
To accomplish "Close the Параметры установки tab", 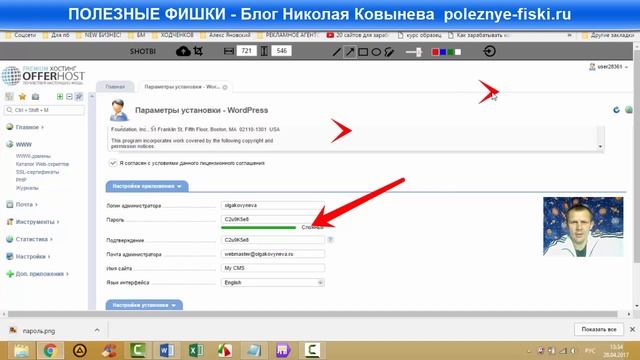I will pos(225,87).
